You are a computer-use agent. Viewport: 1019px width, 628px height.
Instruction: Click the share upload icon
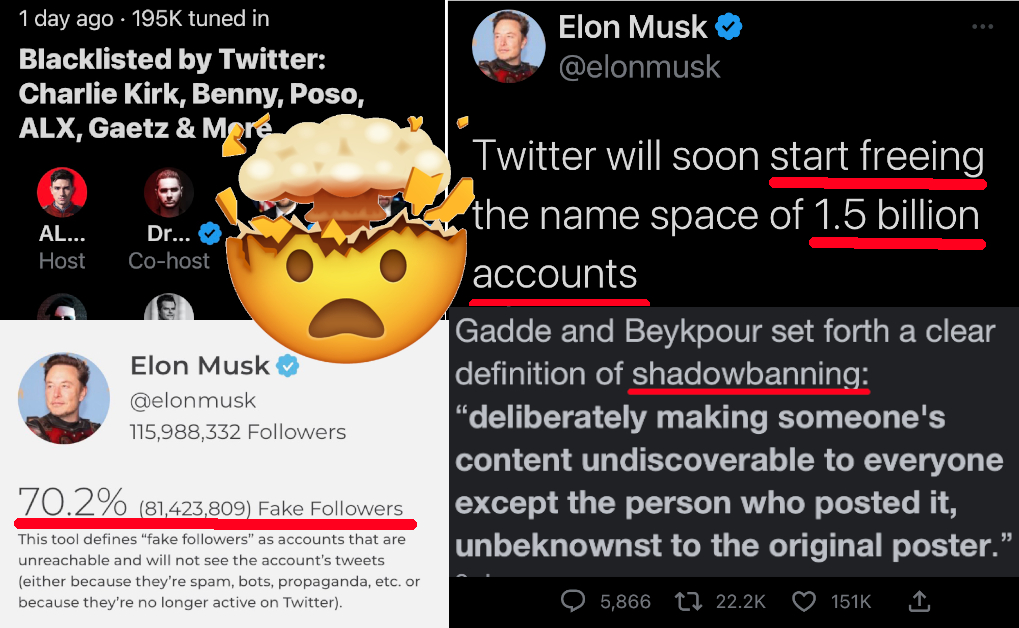919,601
